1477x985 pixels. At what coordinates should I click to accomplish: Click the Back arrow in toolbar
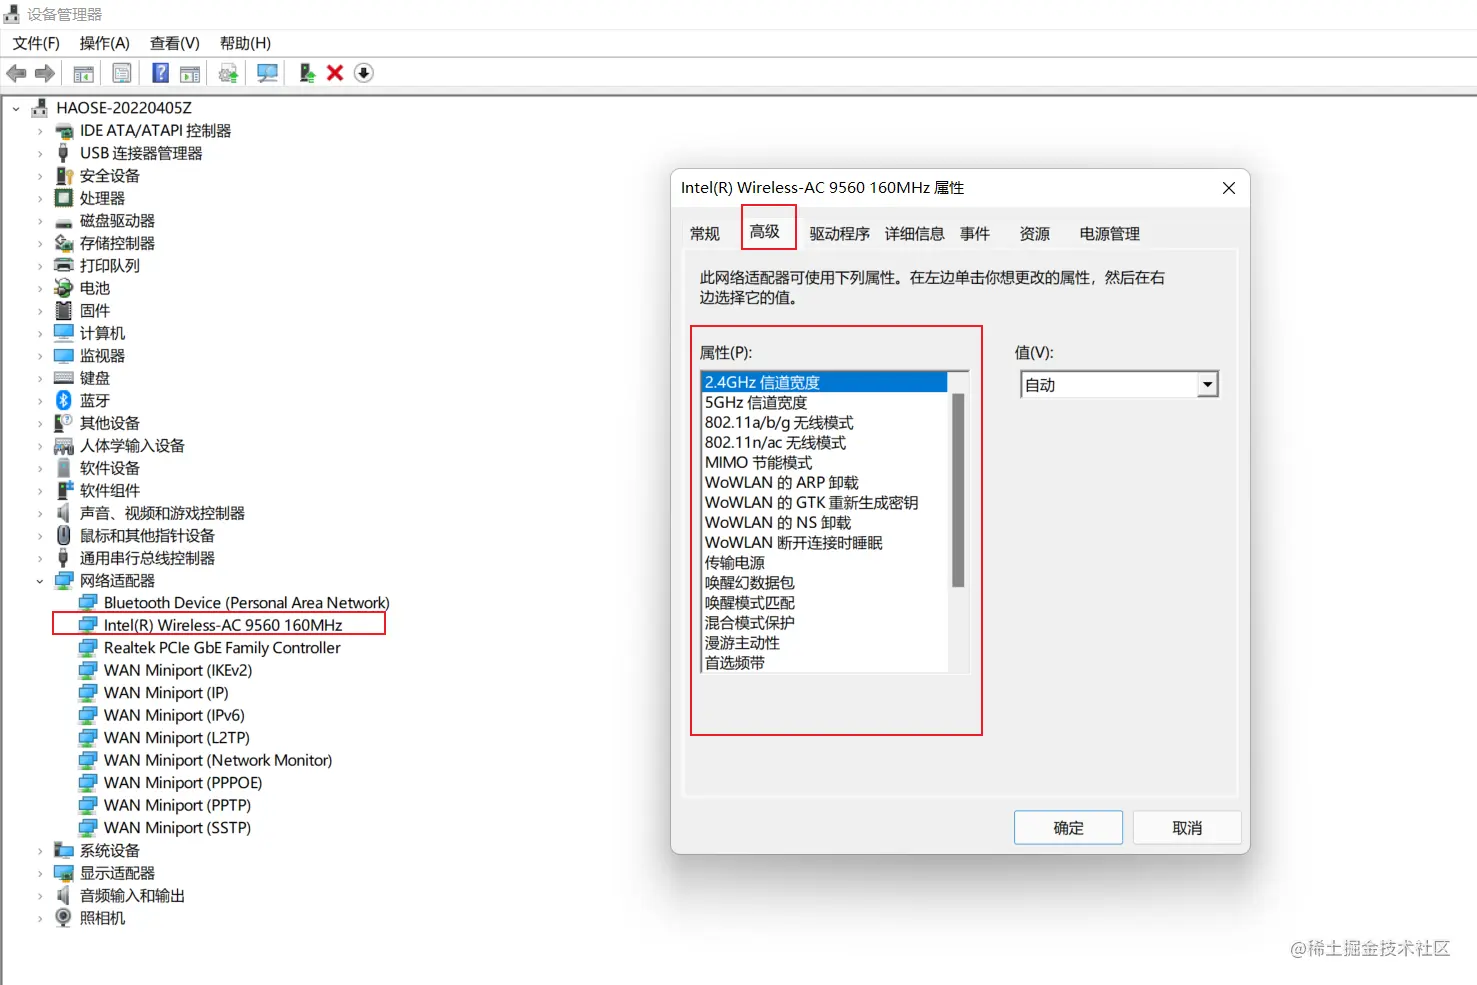[16, 73]
